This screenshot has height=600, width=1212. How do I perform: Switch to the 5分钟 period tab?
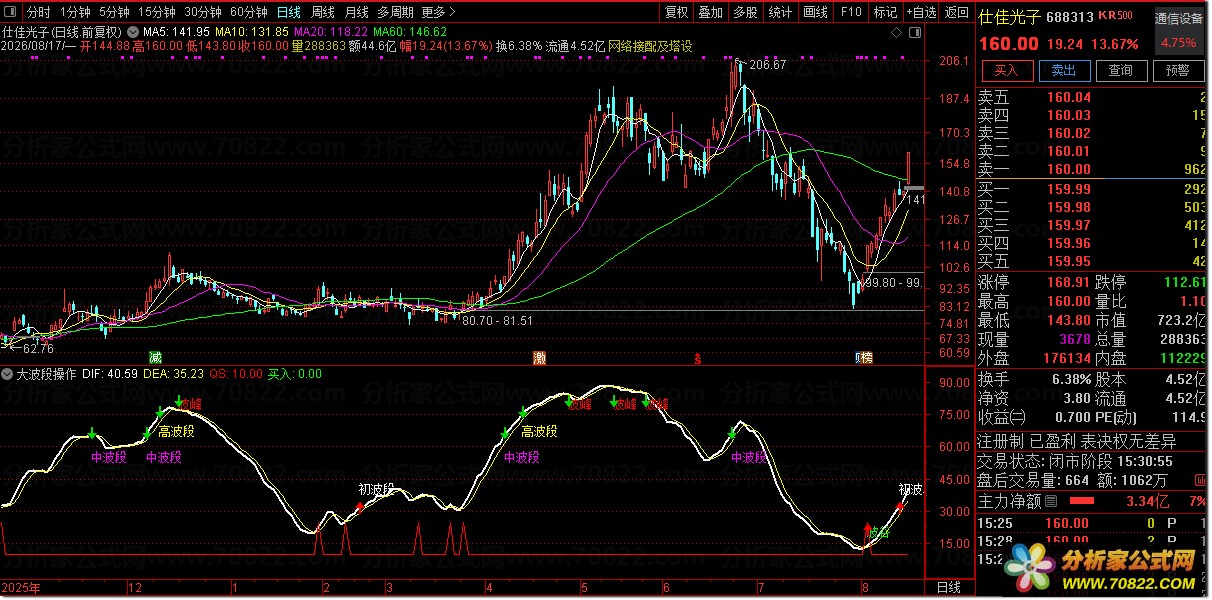[114, 13]
